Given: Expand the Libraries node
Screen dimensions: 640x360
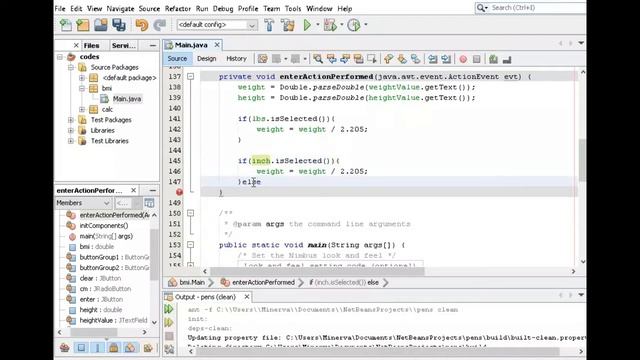Looking at the screenshot, I should [x=71, y=131].
